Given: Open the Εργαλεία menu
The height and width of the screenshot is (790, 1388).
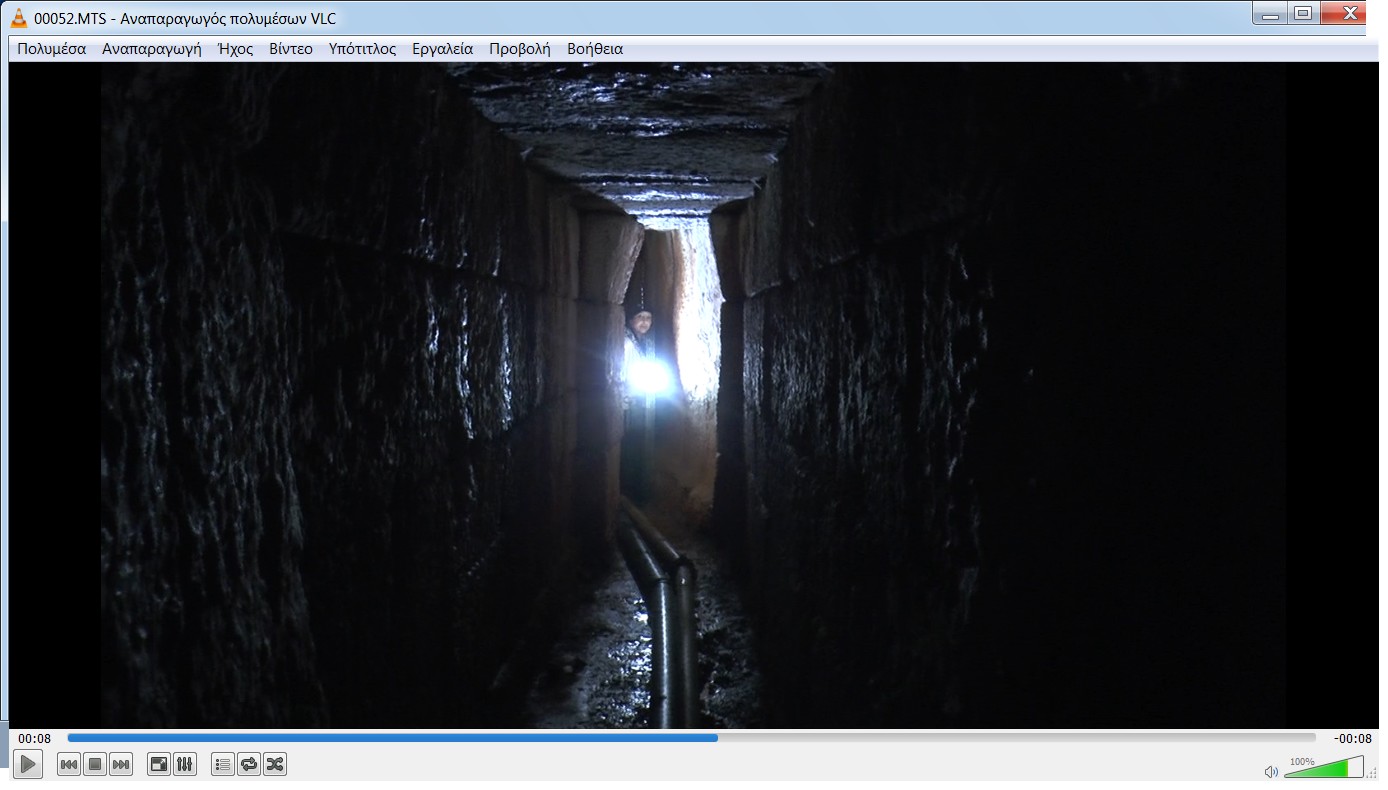Looking at the screenshot, I should coord(443,49).
